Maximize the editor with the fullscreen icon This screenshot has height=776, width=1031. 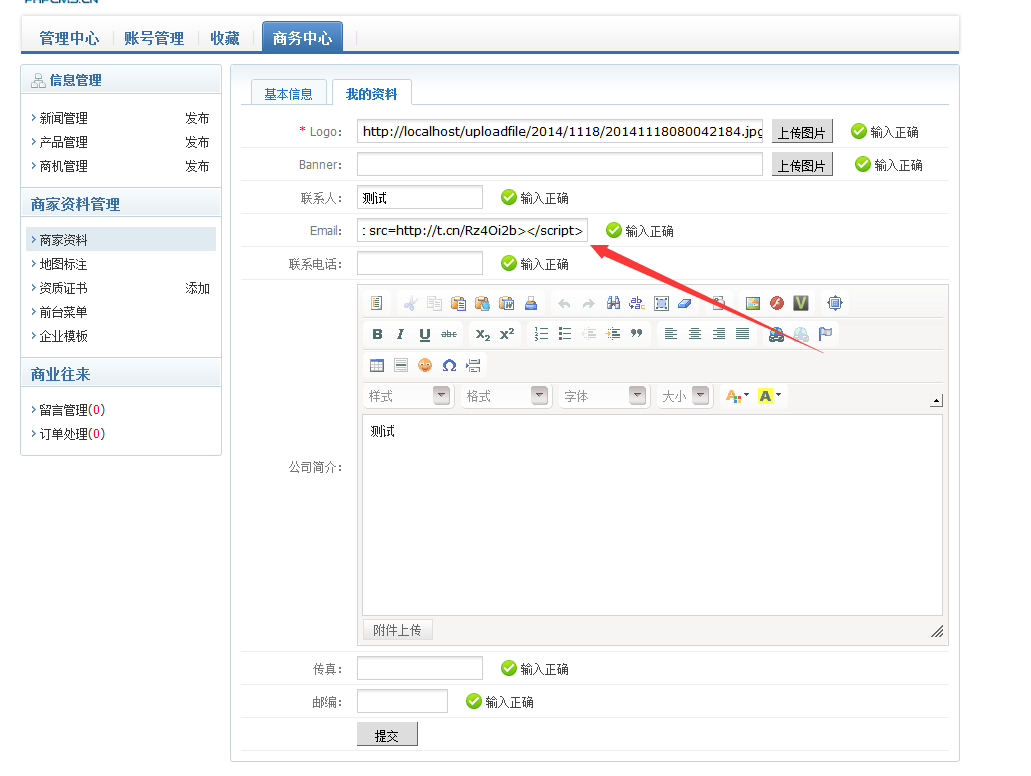click(834, 303)
